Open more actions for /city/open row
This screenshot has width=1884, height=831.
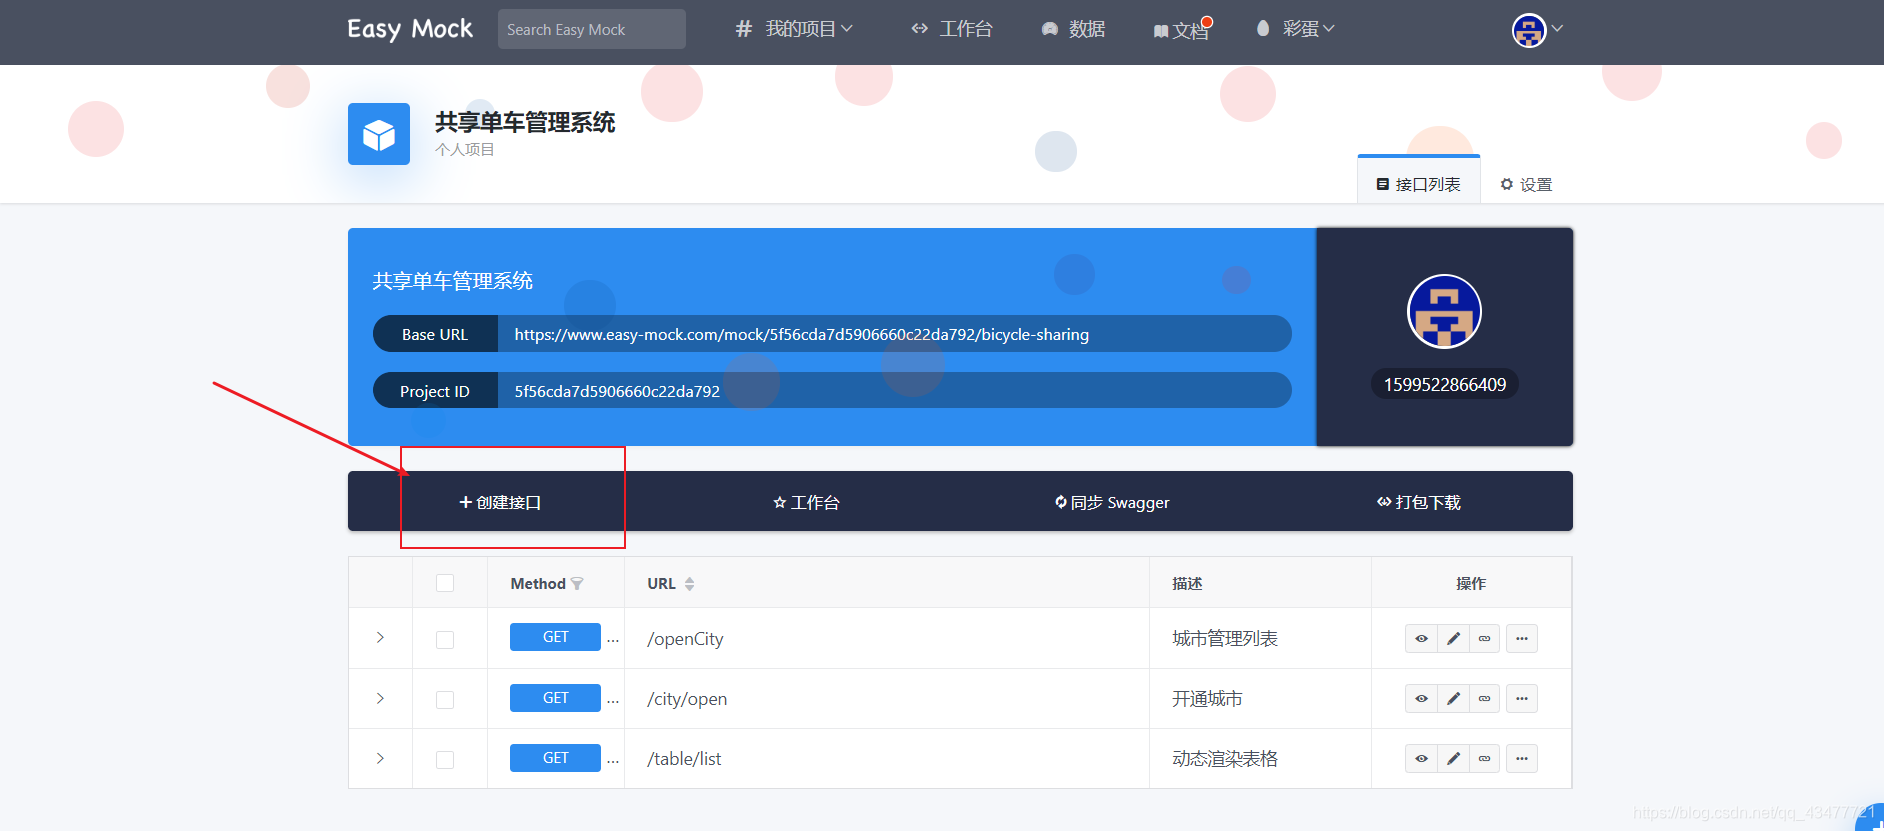1522,698
